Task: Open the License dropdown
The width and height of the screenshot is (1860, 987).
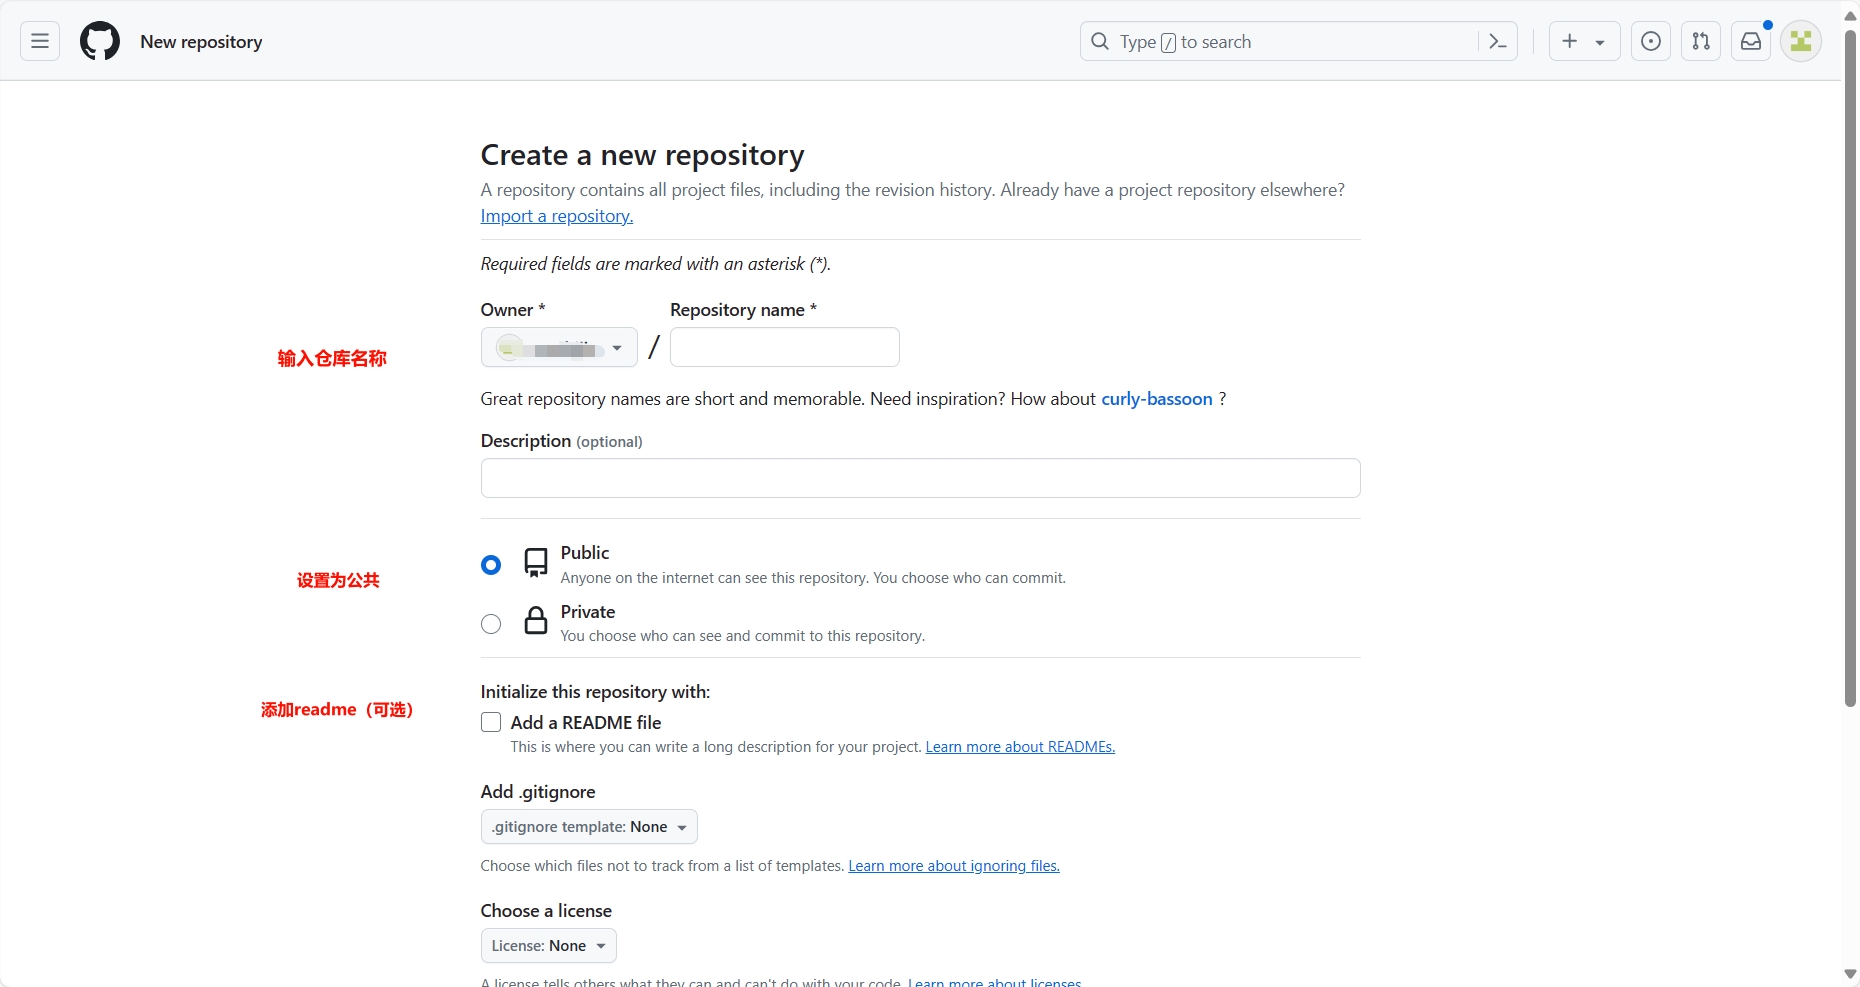Action: coord(548,946)
